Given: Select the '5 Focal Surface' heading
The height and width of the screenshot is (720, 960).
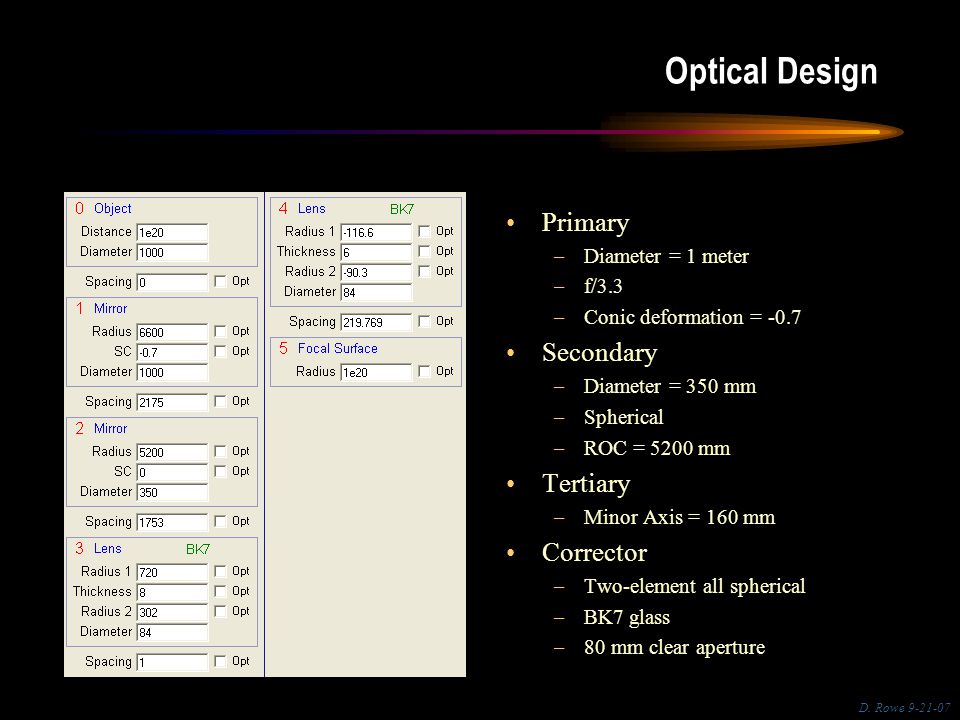Looking at the screenshot, I should pos(328,348).
